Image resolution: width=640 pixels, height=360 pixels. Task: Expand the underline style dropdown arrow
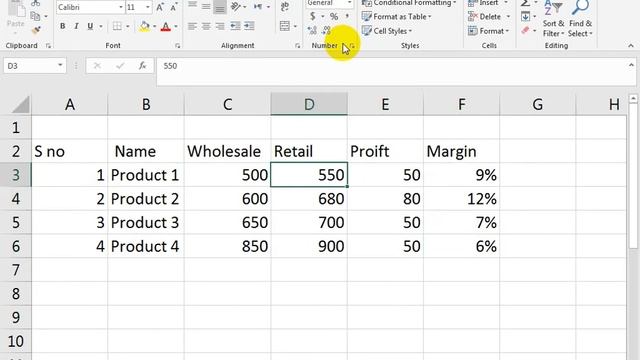101,27
